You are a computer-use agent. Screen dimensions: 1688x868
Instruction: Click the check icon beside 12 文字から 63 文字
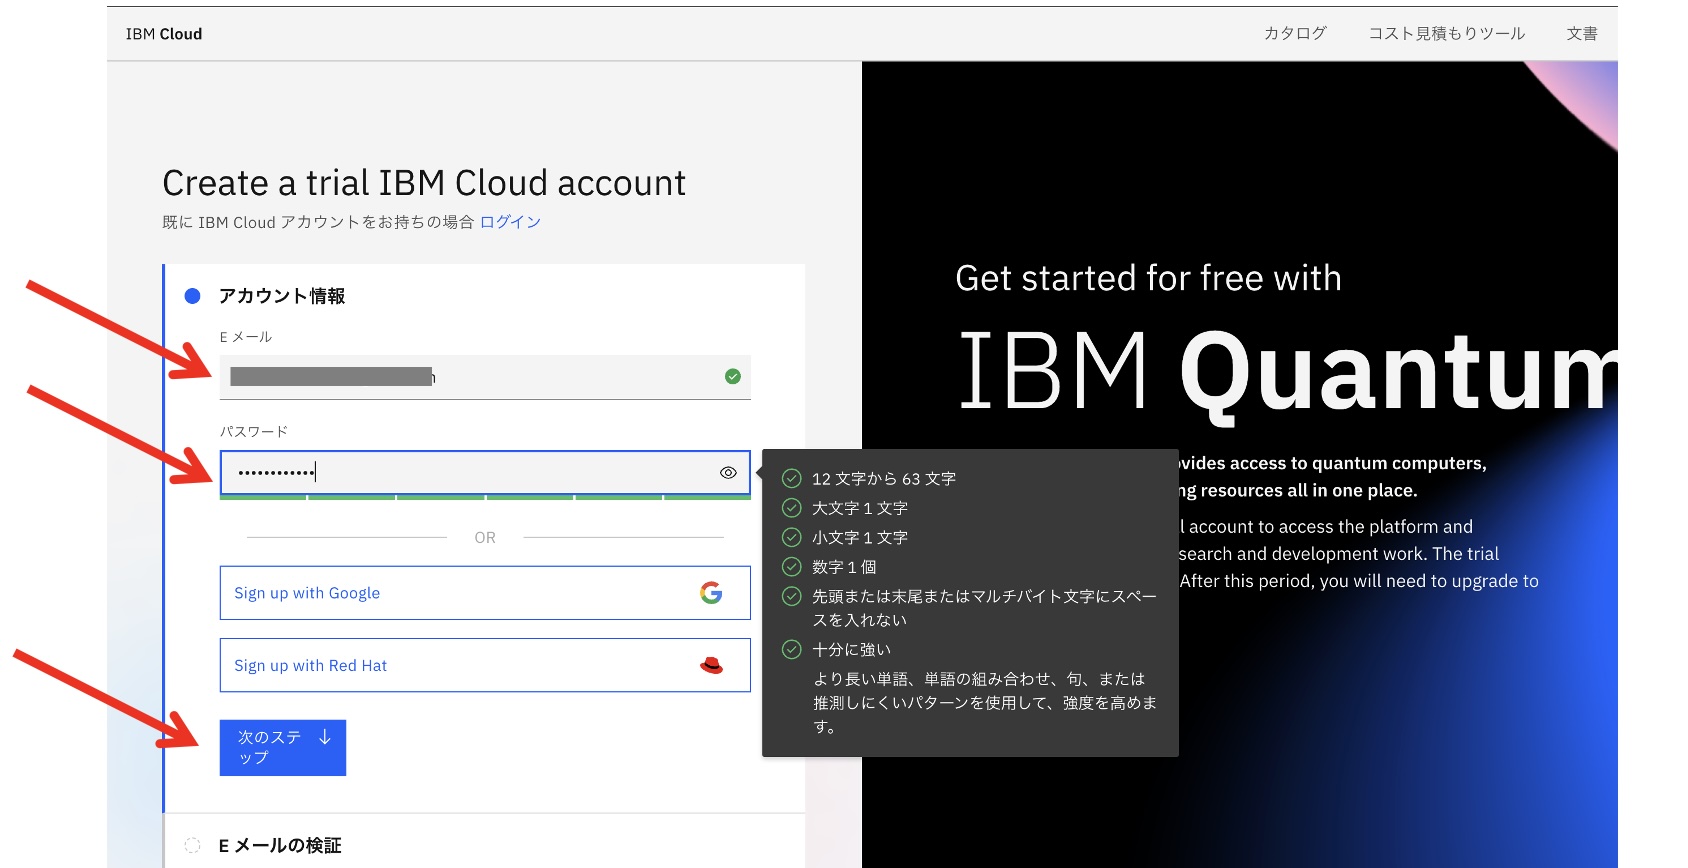792,479
